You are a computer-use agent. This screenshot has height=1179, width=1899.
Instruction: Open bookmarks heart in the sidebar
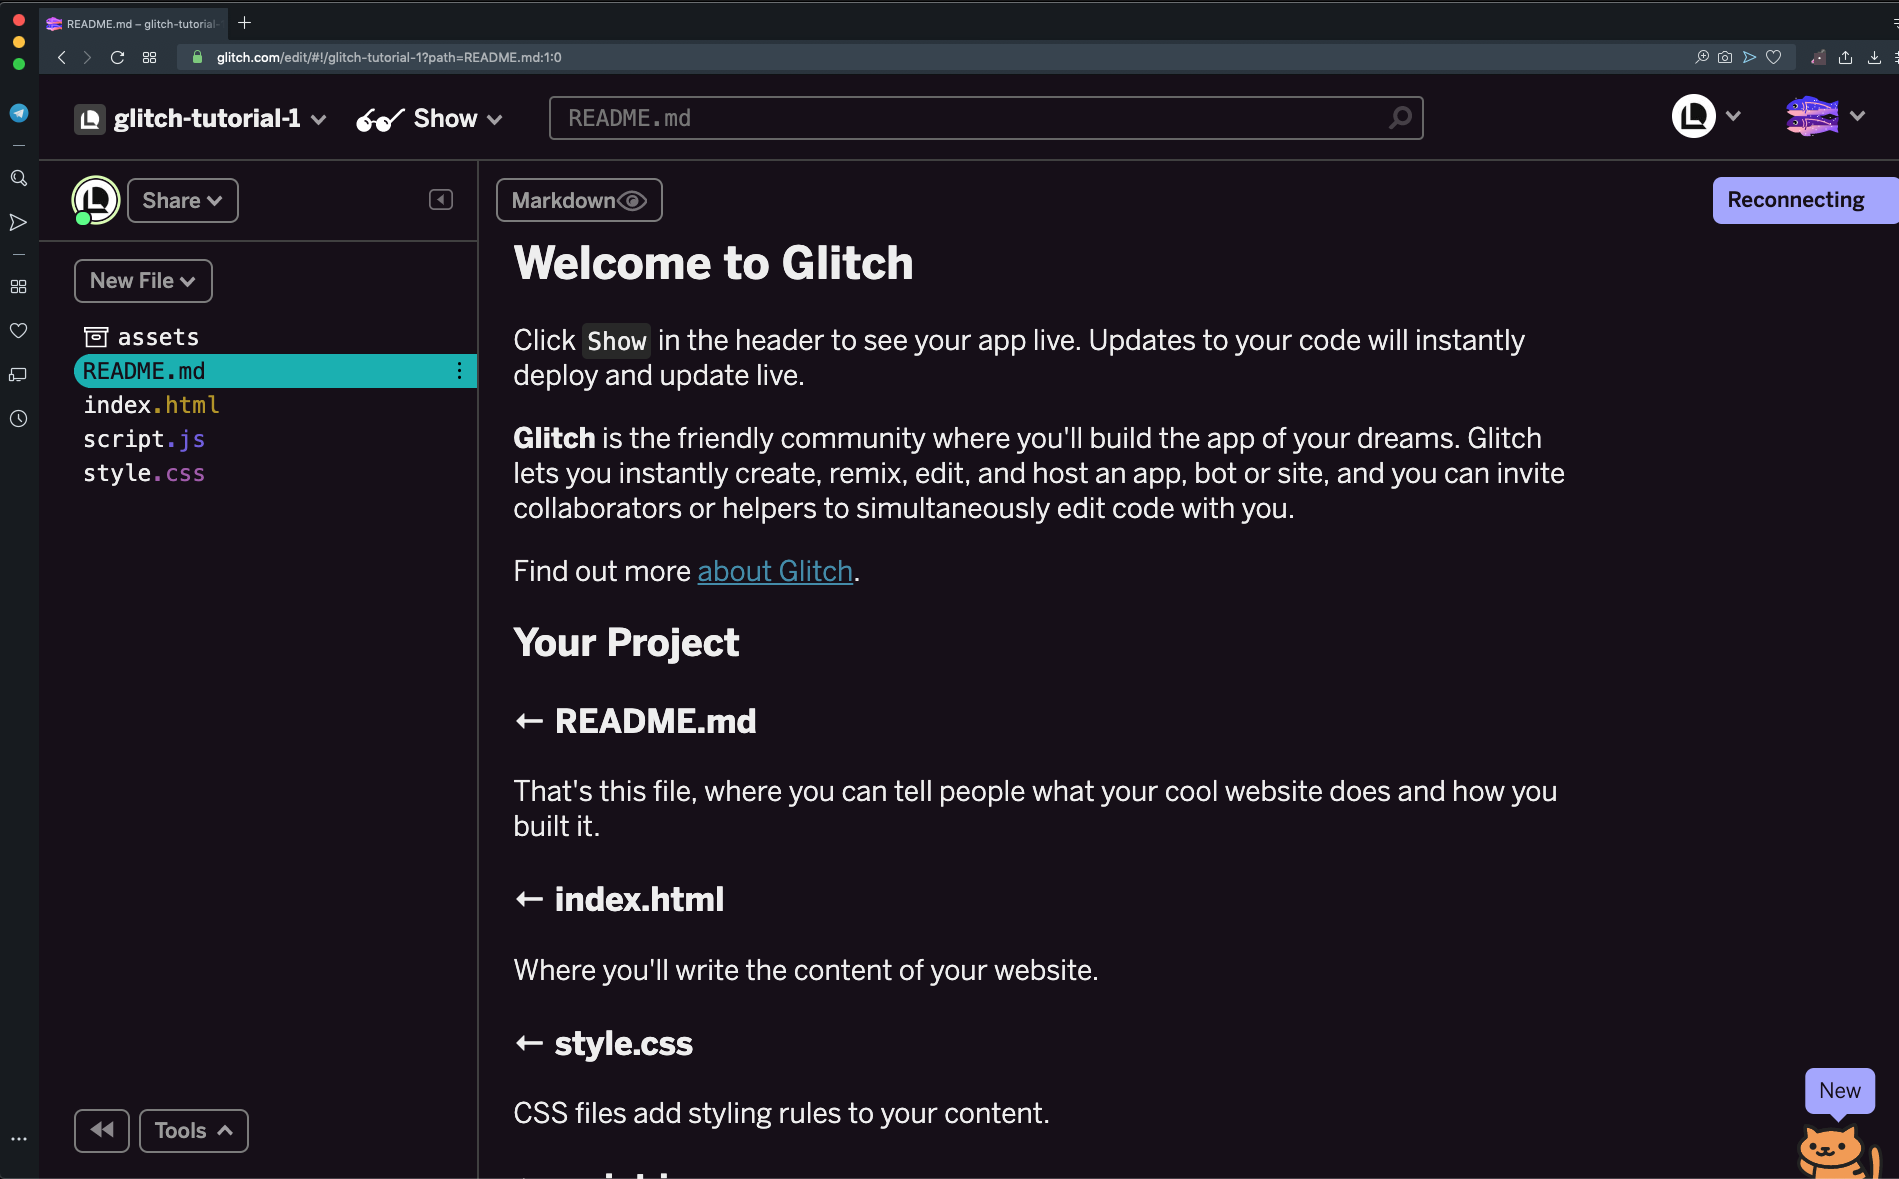click(18, 331)
